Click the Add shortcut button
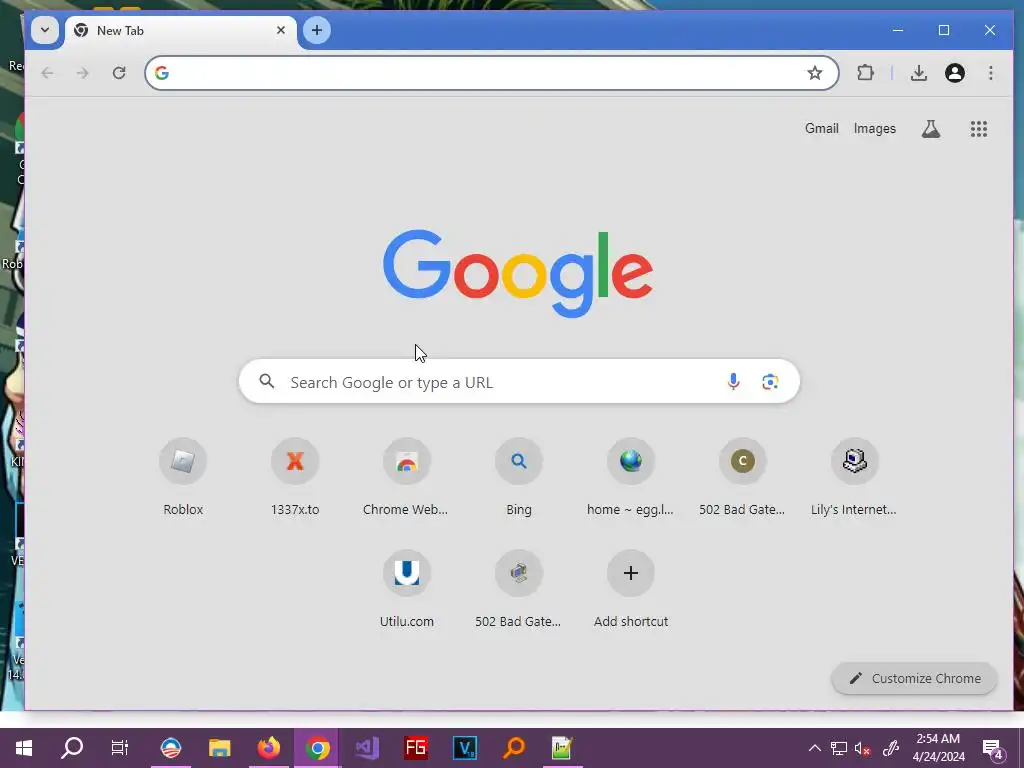This screenshot has width=1024, height=768. (x=631, y=589)
